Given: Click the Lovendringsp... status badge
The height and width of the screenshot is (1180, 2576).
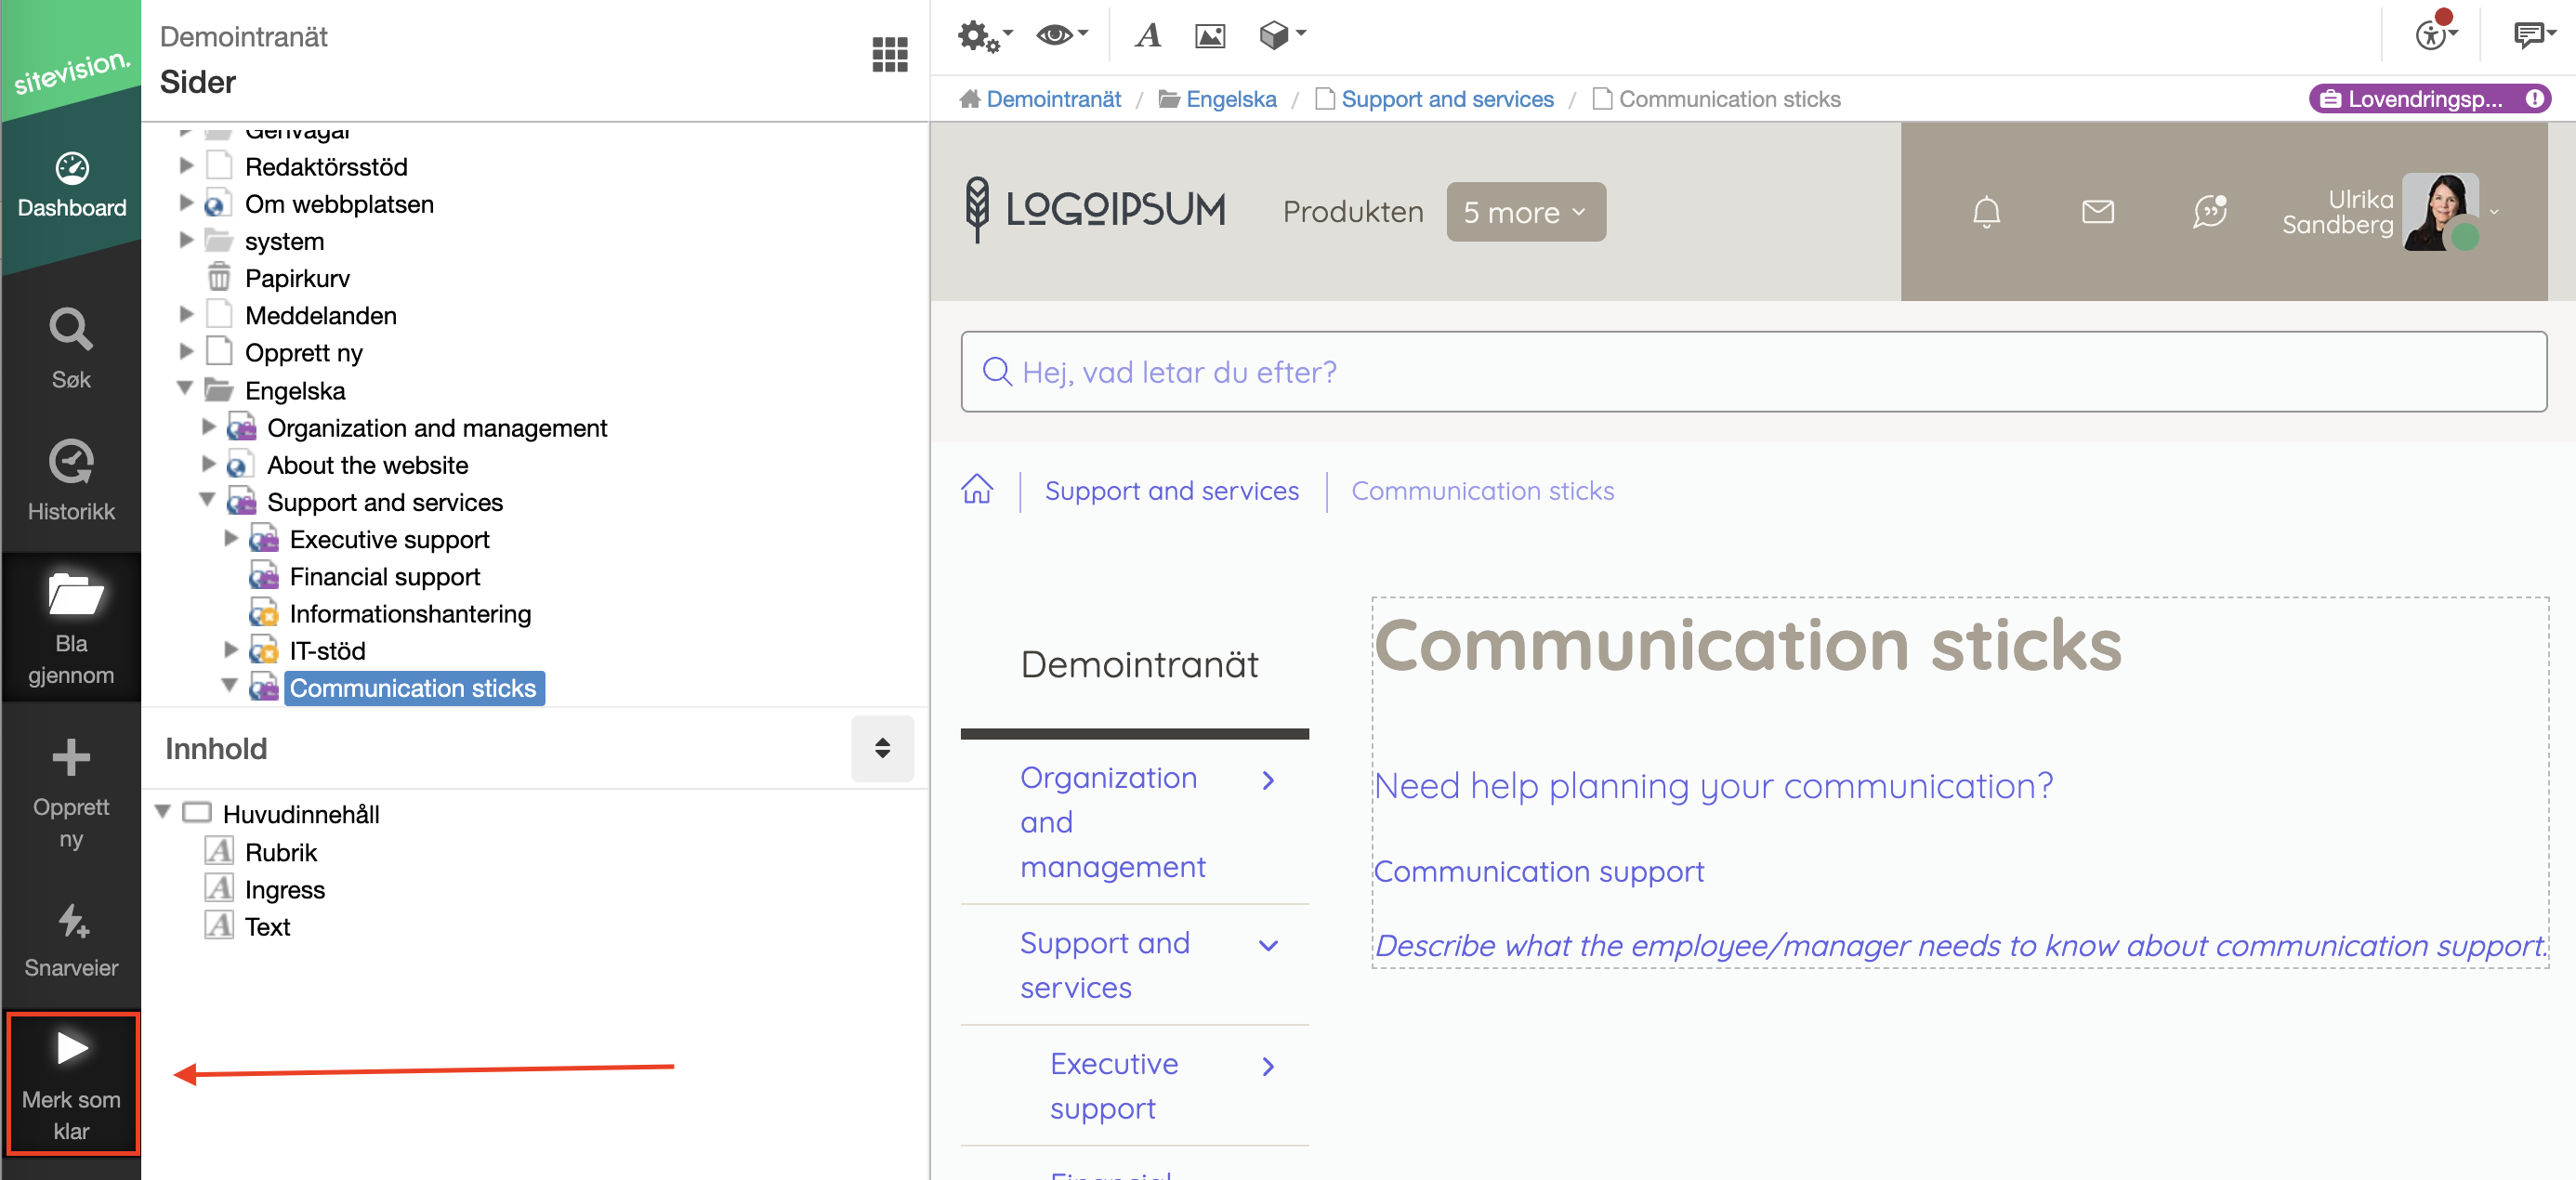Looking at the screenshot, I should (2429, 99).
